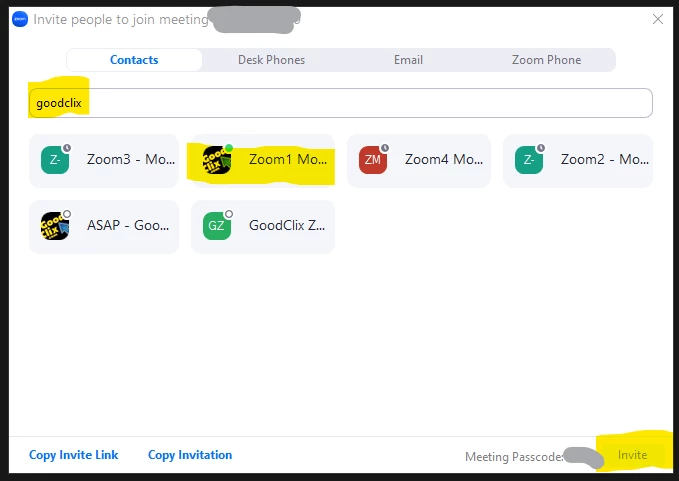Switch to the Contacts tab
This screenshot has height=481, width=679.
(x=134, y=60)
